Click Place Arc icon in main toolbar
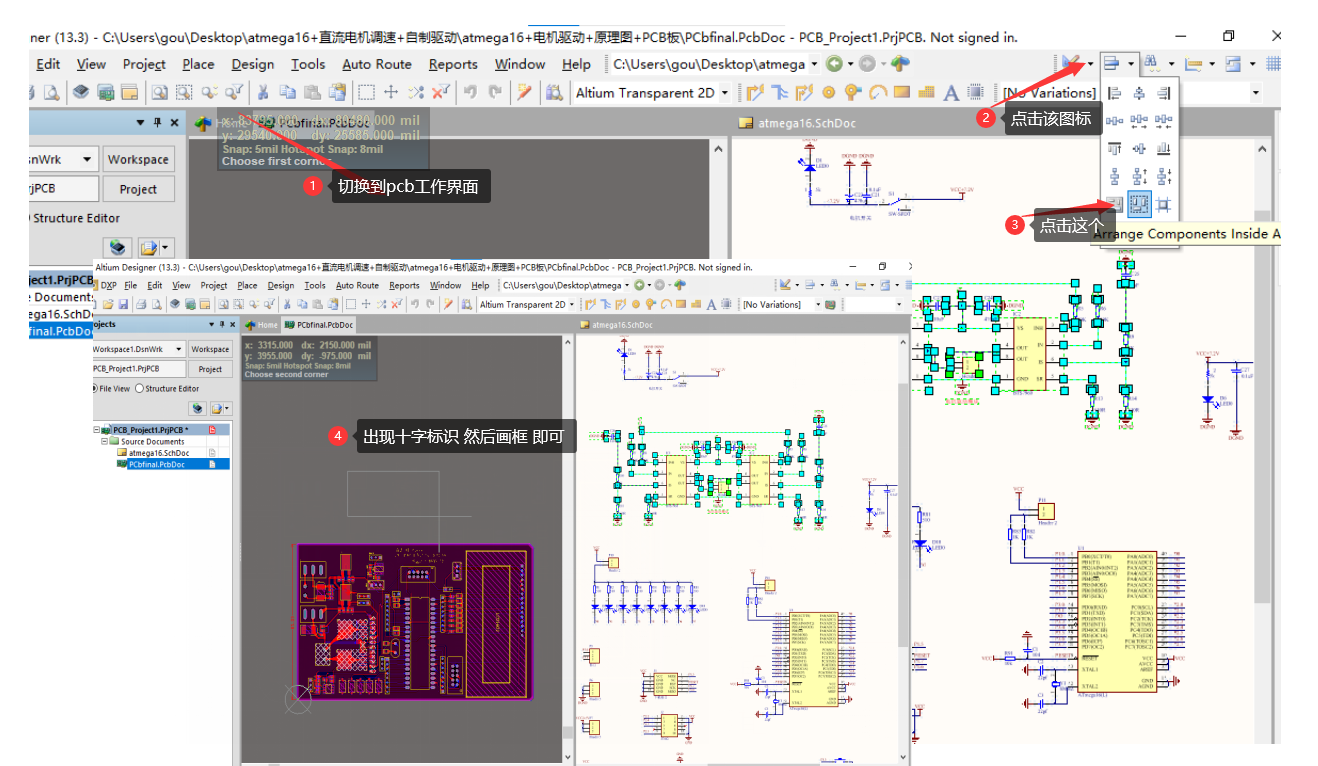 [877, 93]
